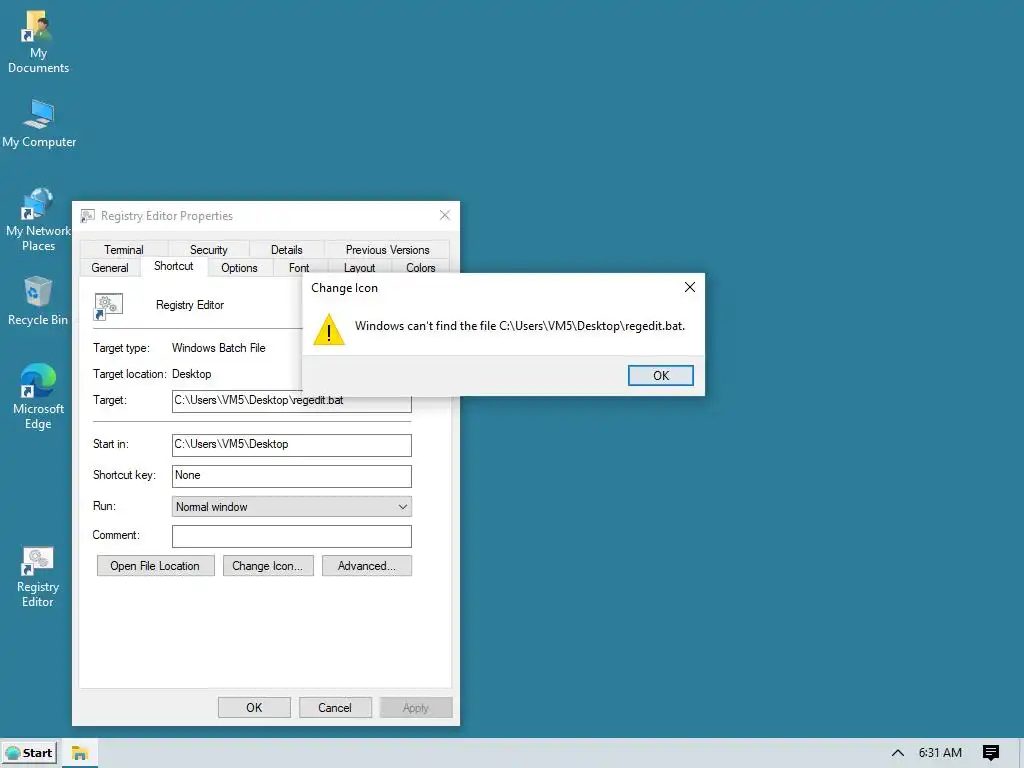Click Registry Editor Properties title bar icon

(88, 216)
